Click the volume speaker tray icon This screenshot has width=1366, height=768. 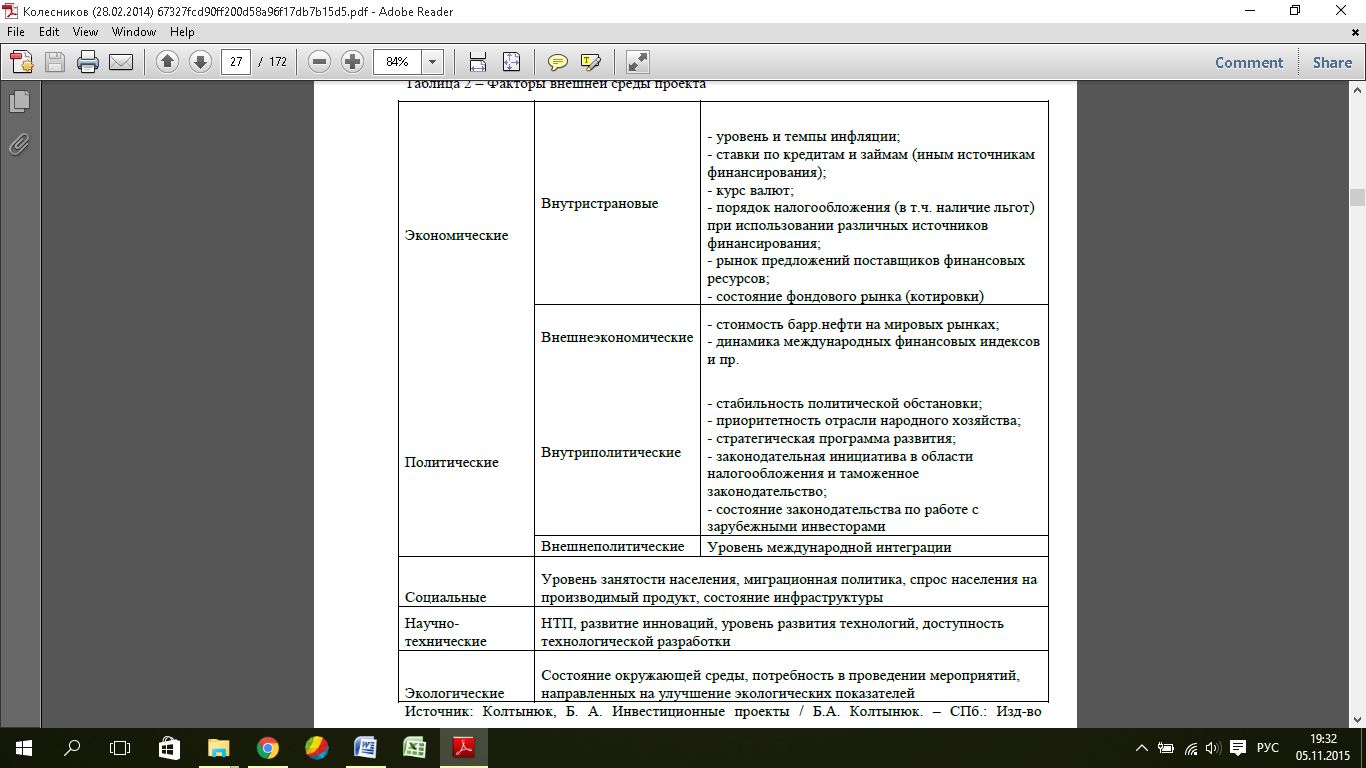point(1213,748)
